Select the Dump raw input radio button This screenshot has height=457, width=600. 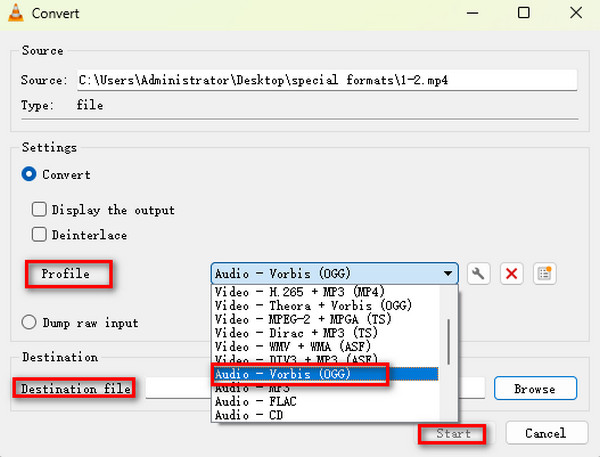29,322
